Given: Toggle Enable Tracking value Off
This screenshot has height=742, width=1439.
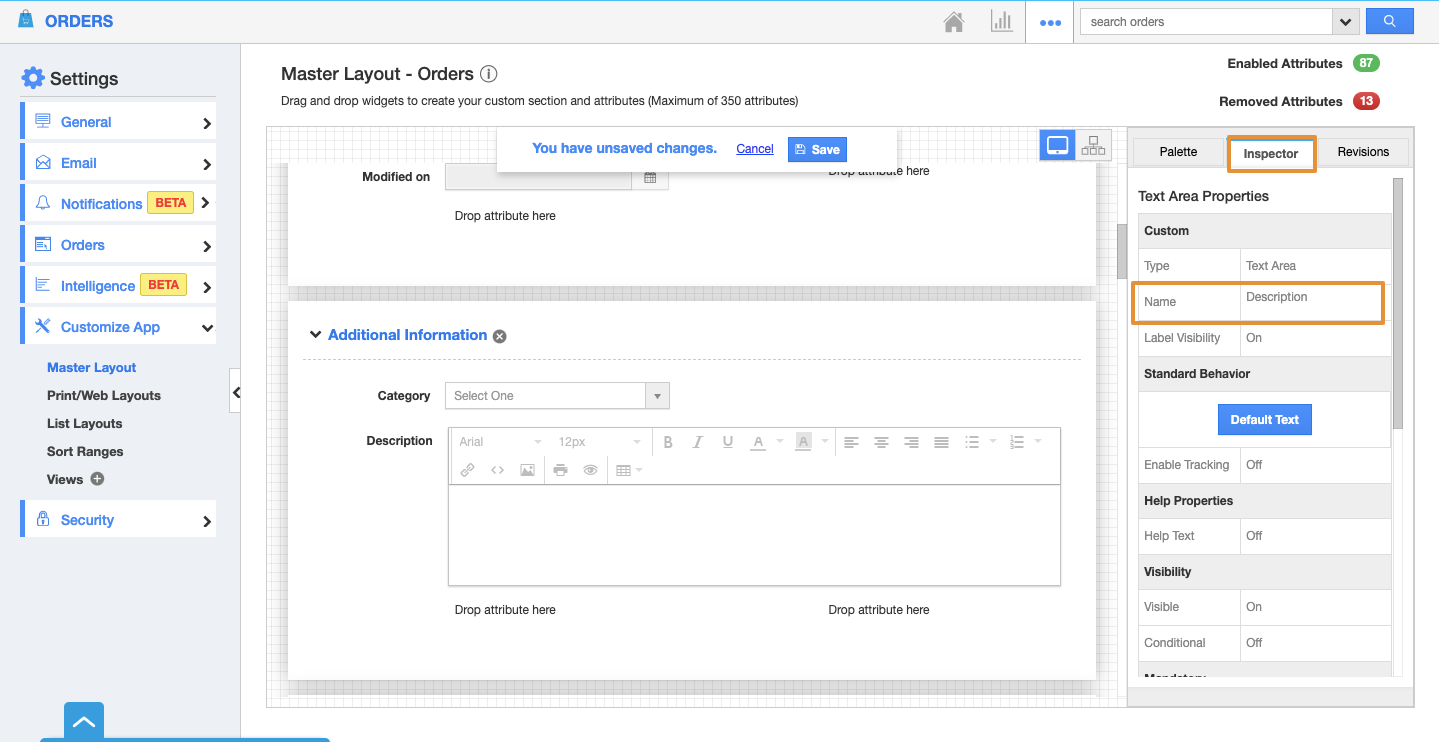Looking at the screenshot, I should click(1254, 465).
